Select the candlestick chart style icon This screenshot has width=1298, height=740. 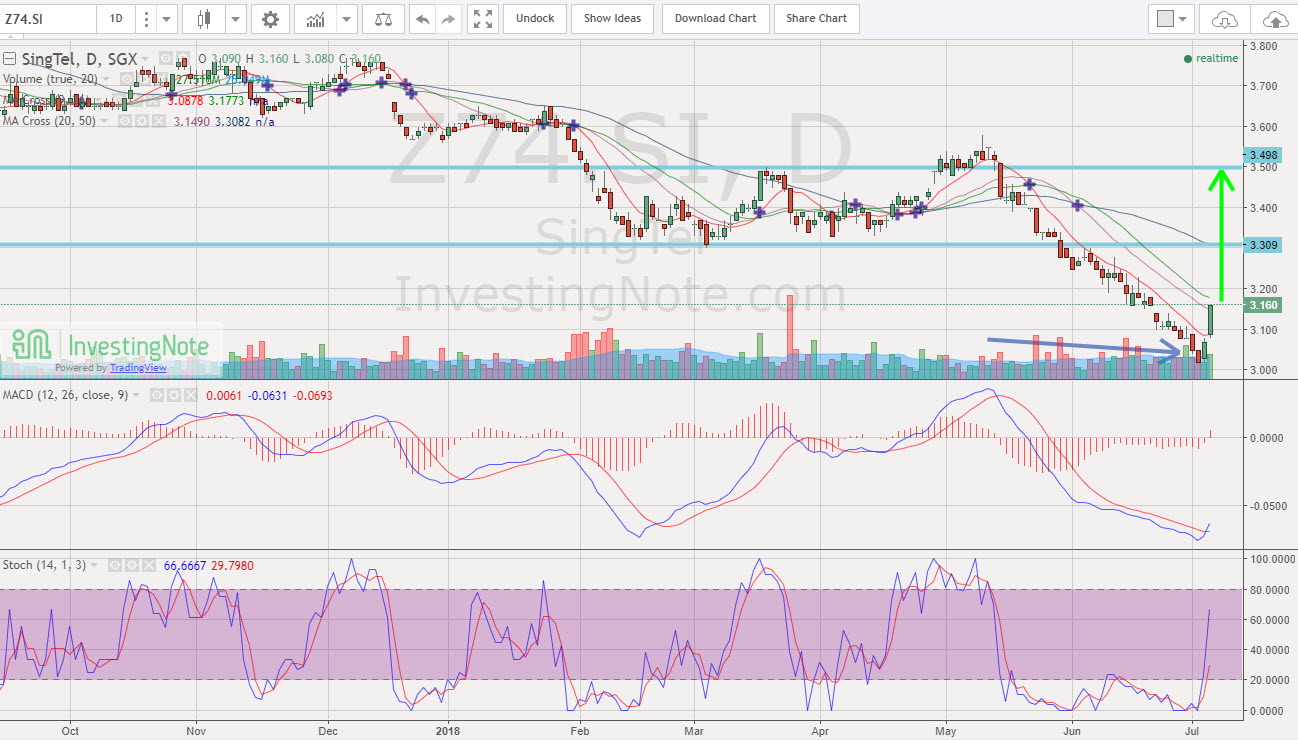(205, 19)
